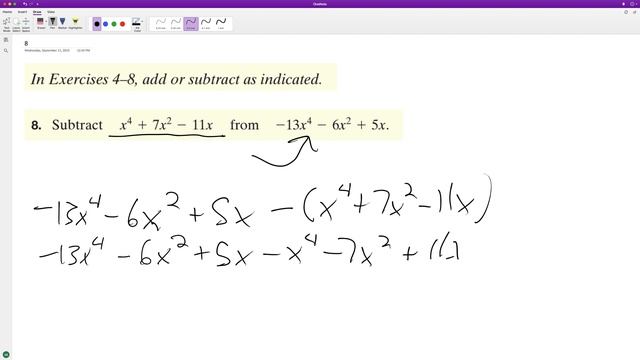Choose the Insert Space tool

click(x=26, y=24)
